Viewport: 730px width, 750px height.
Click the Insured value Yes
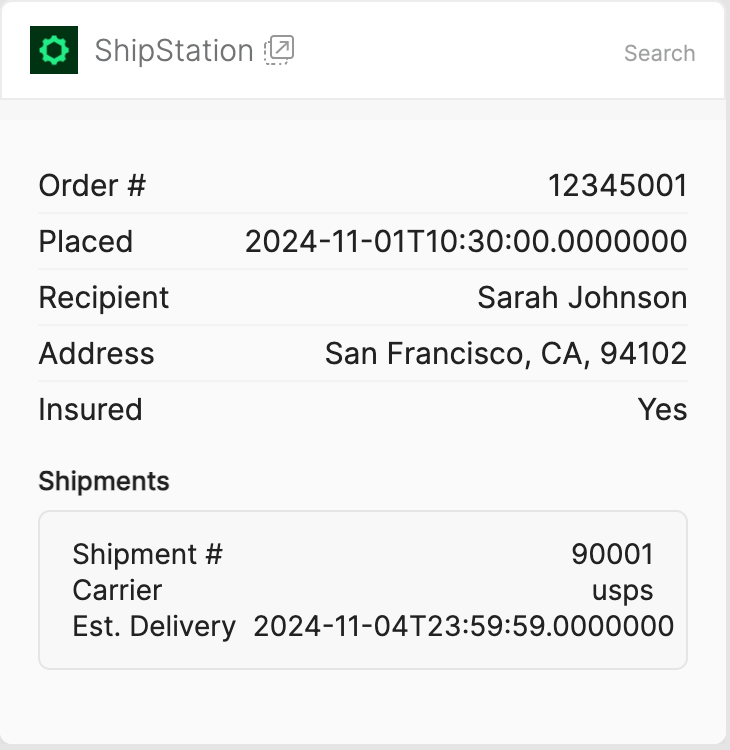(x=662, y=409)
